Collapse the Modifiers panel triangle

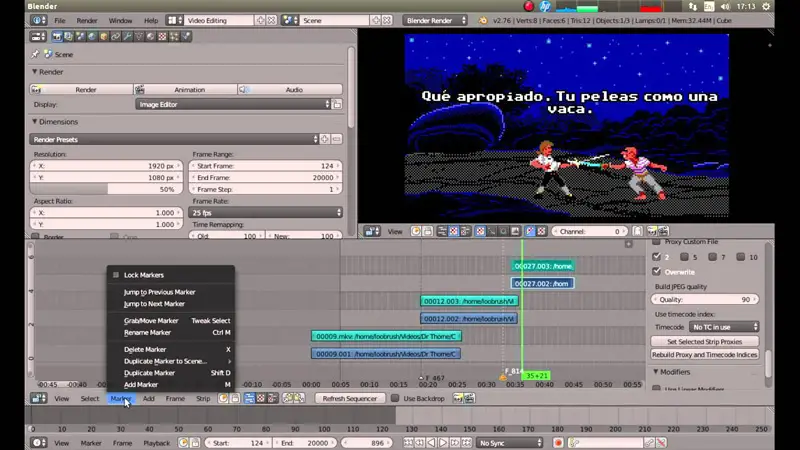click(656, 372)
